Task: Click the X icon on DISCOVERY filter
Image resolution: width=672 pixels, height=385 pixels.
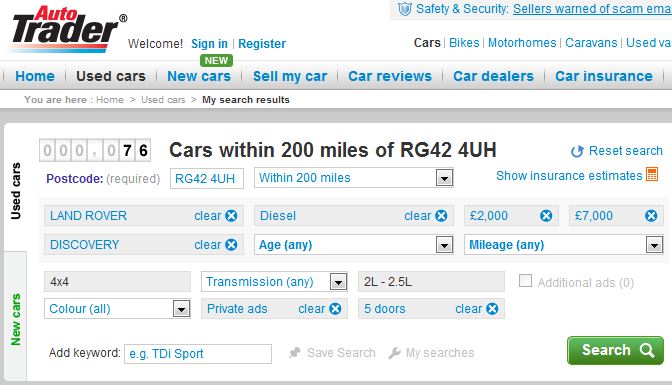Action: [231, 245]
